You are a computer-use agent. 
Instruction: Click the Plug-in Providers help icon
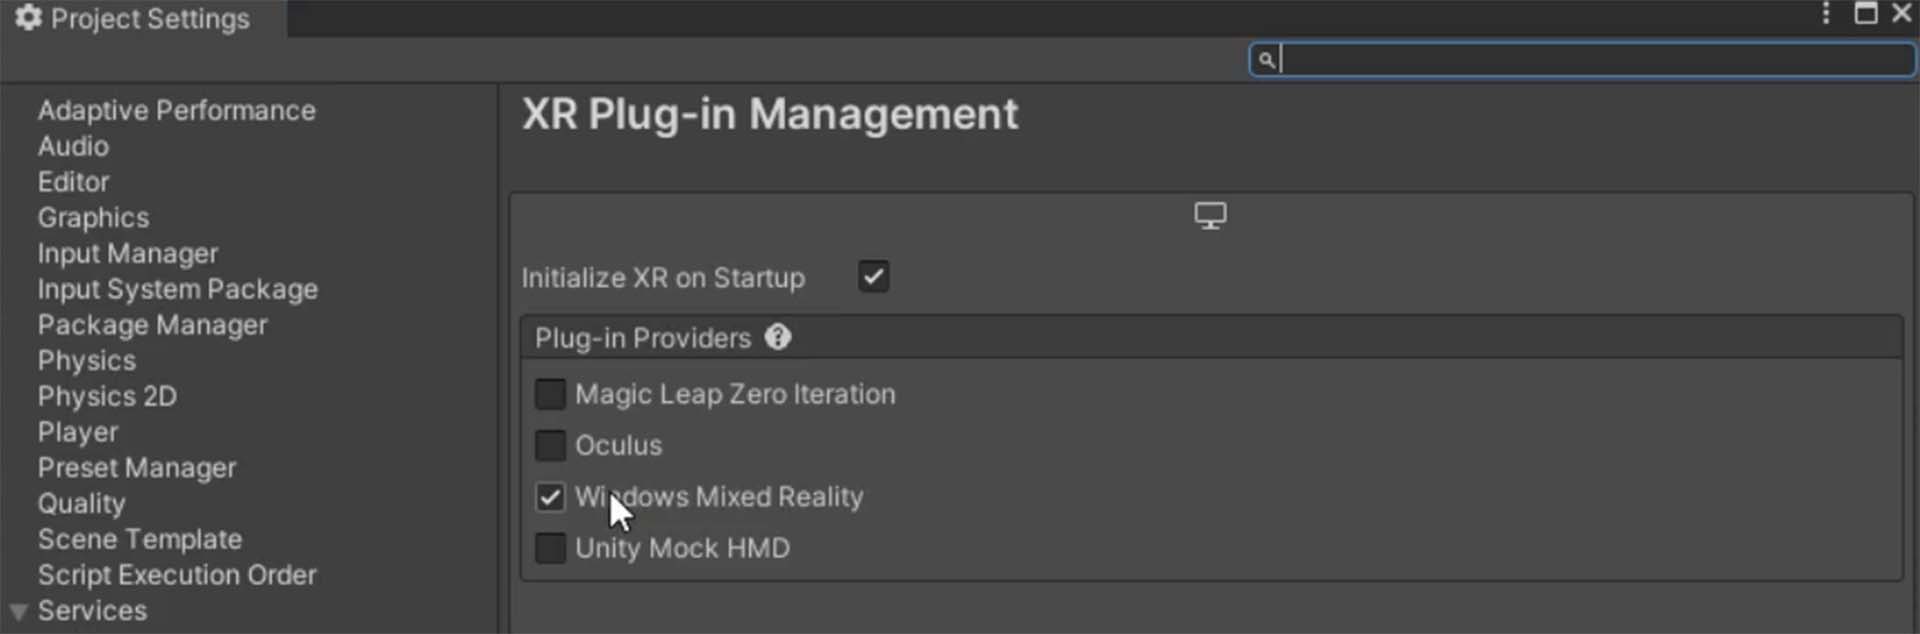(x=778, y=338)
